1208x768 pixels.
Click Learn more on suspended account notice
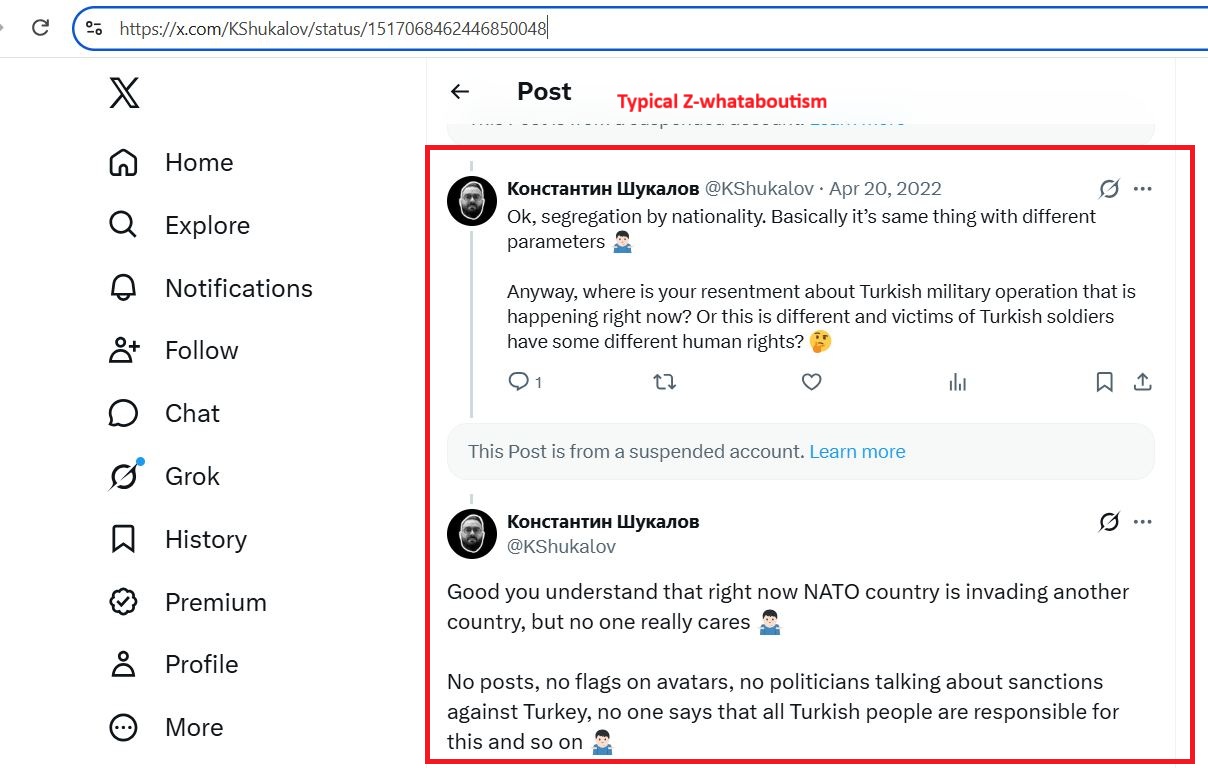click(857, 451)
